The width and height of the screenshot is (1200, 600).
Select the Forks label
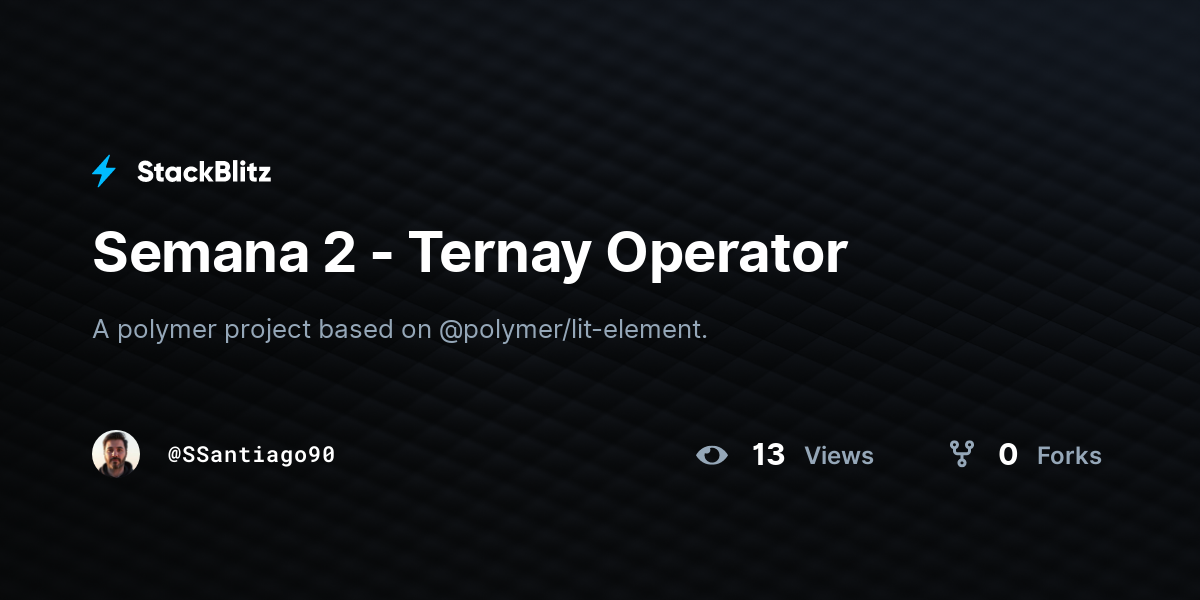coord(1069,456)
